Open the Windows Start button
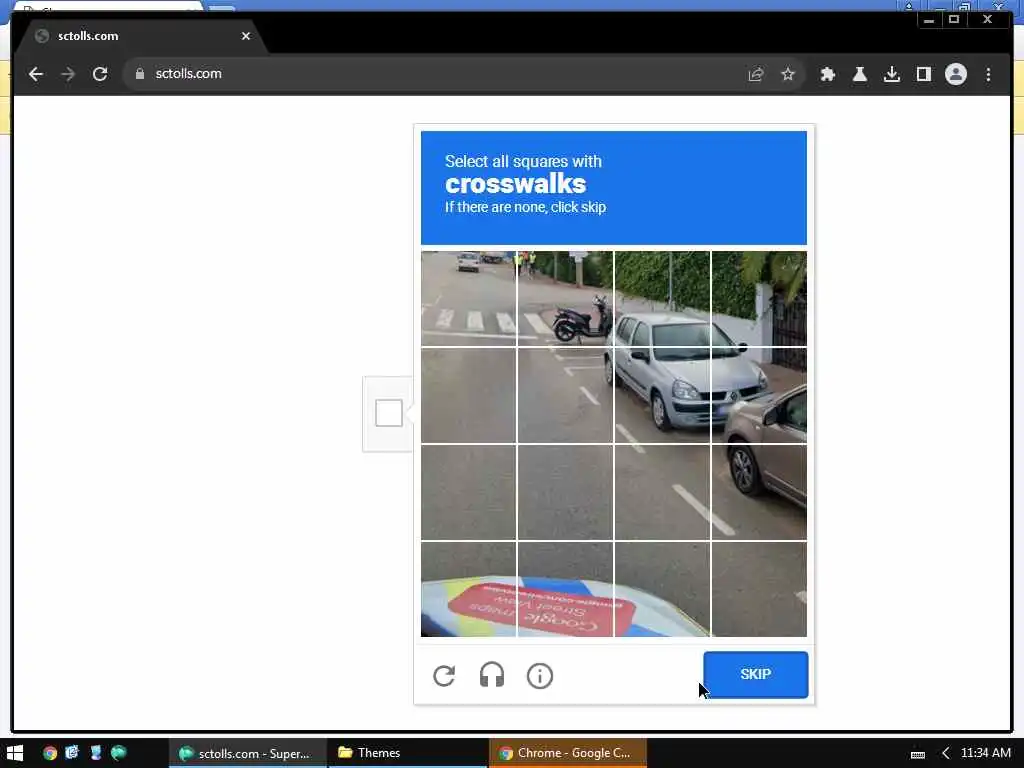Screen dimensions: 1024x768 click(14, 753)
